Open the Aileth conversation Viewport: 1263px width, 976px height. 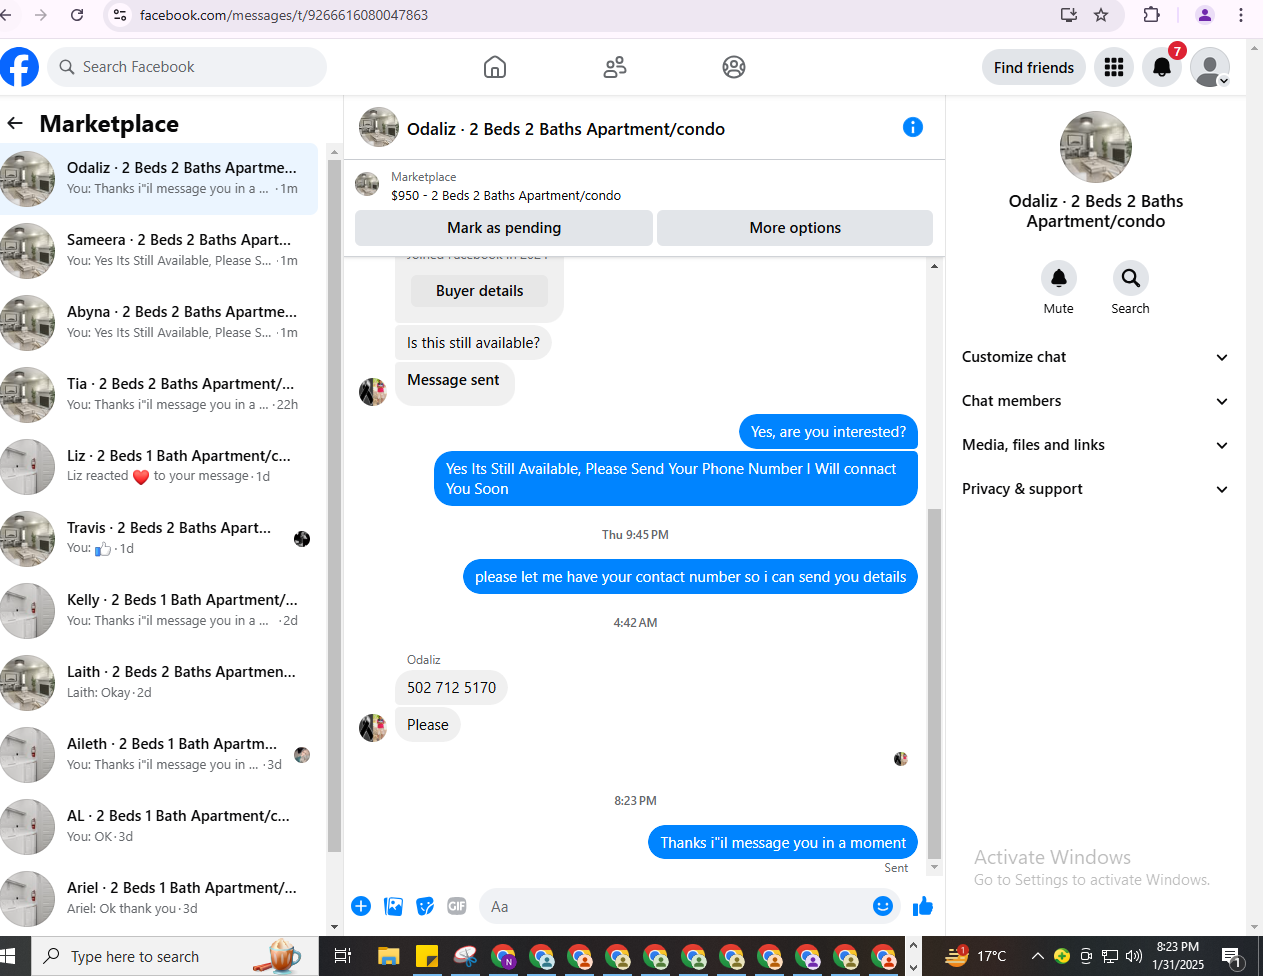point(159,755)
